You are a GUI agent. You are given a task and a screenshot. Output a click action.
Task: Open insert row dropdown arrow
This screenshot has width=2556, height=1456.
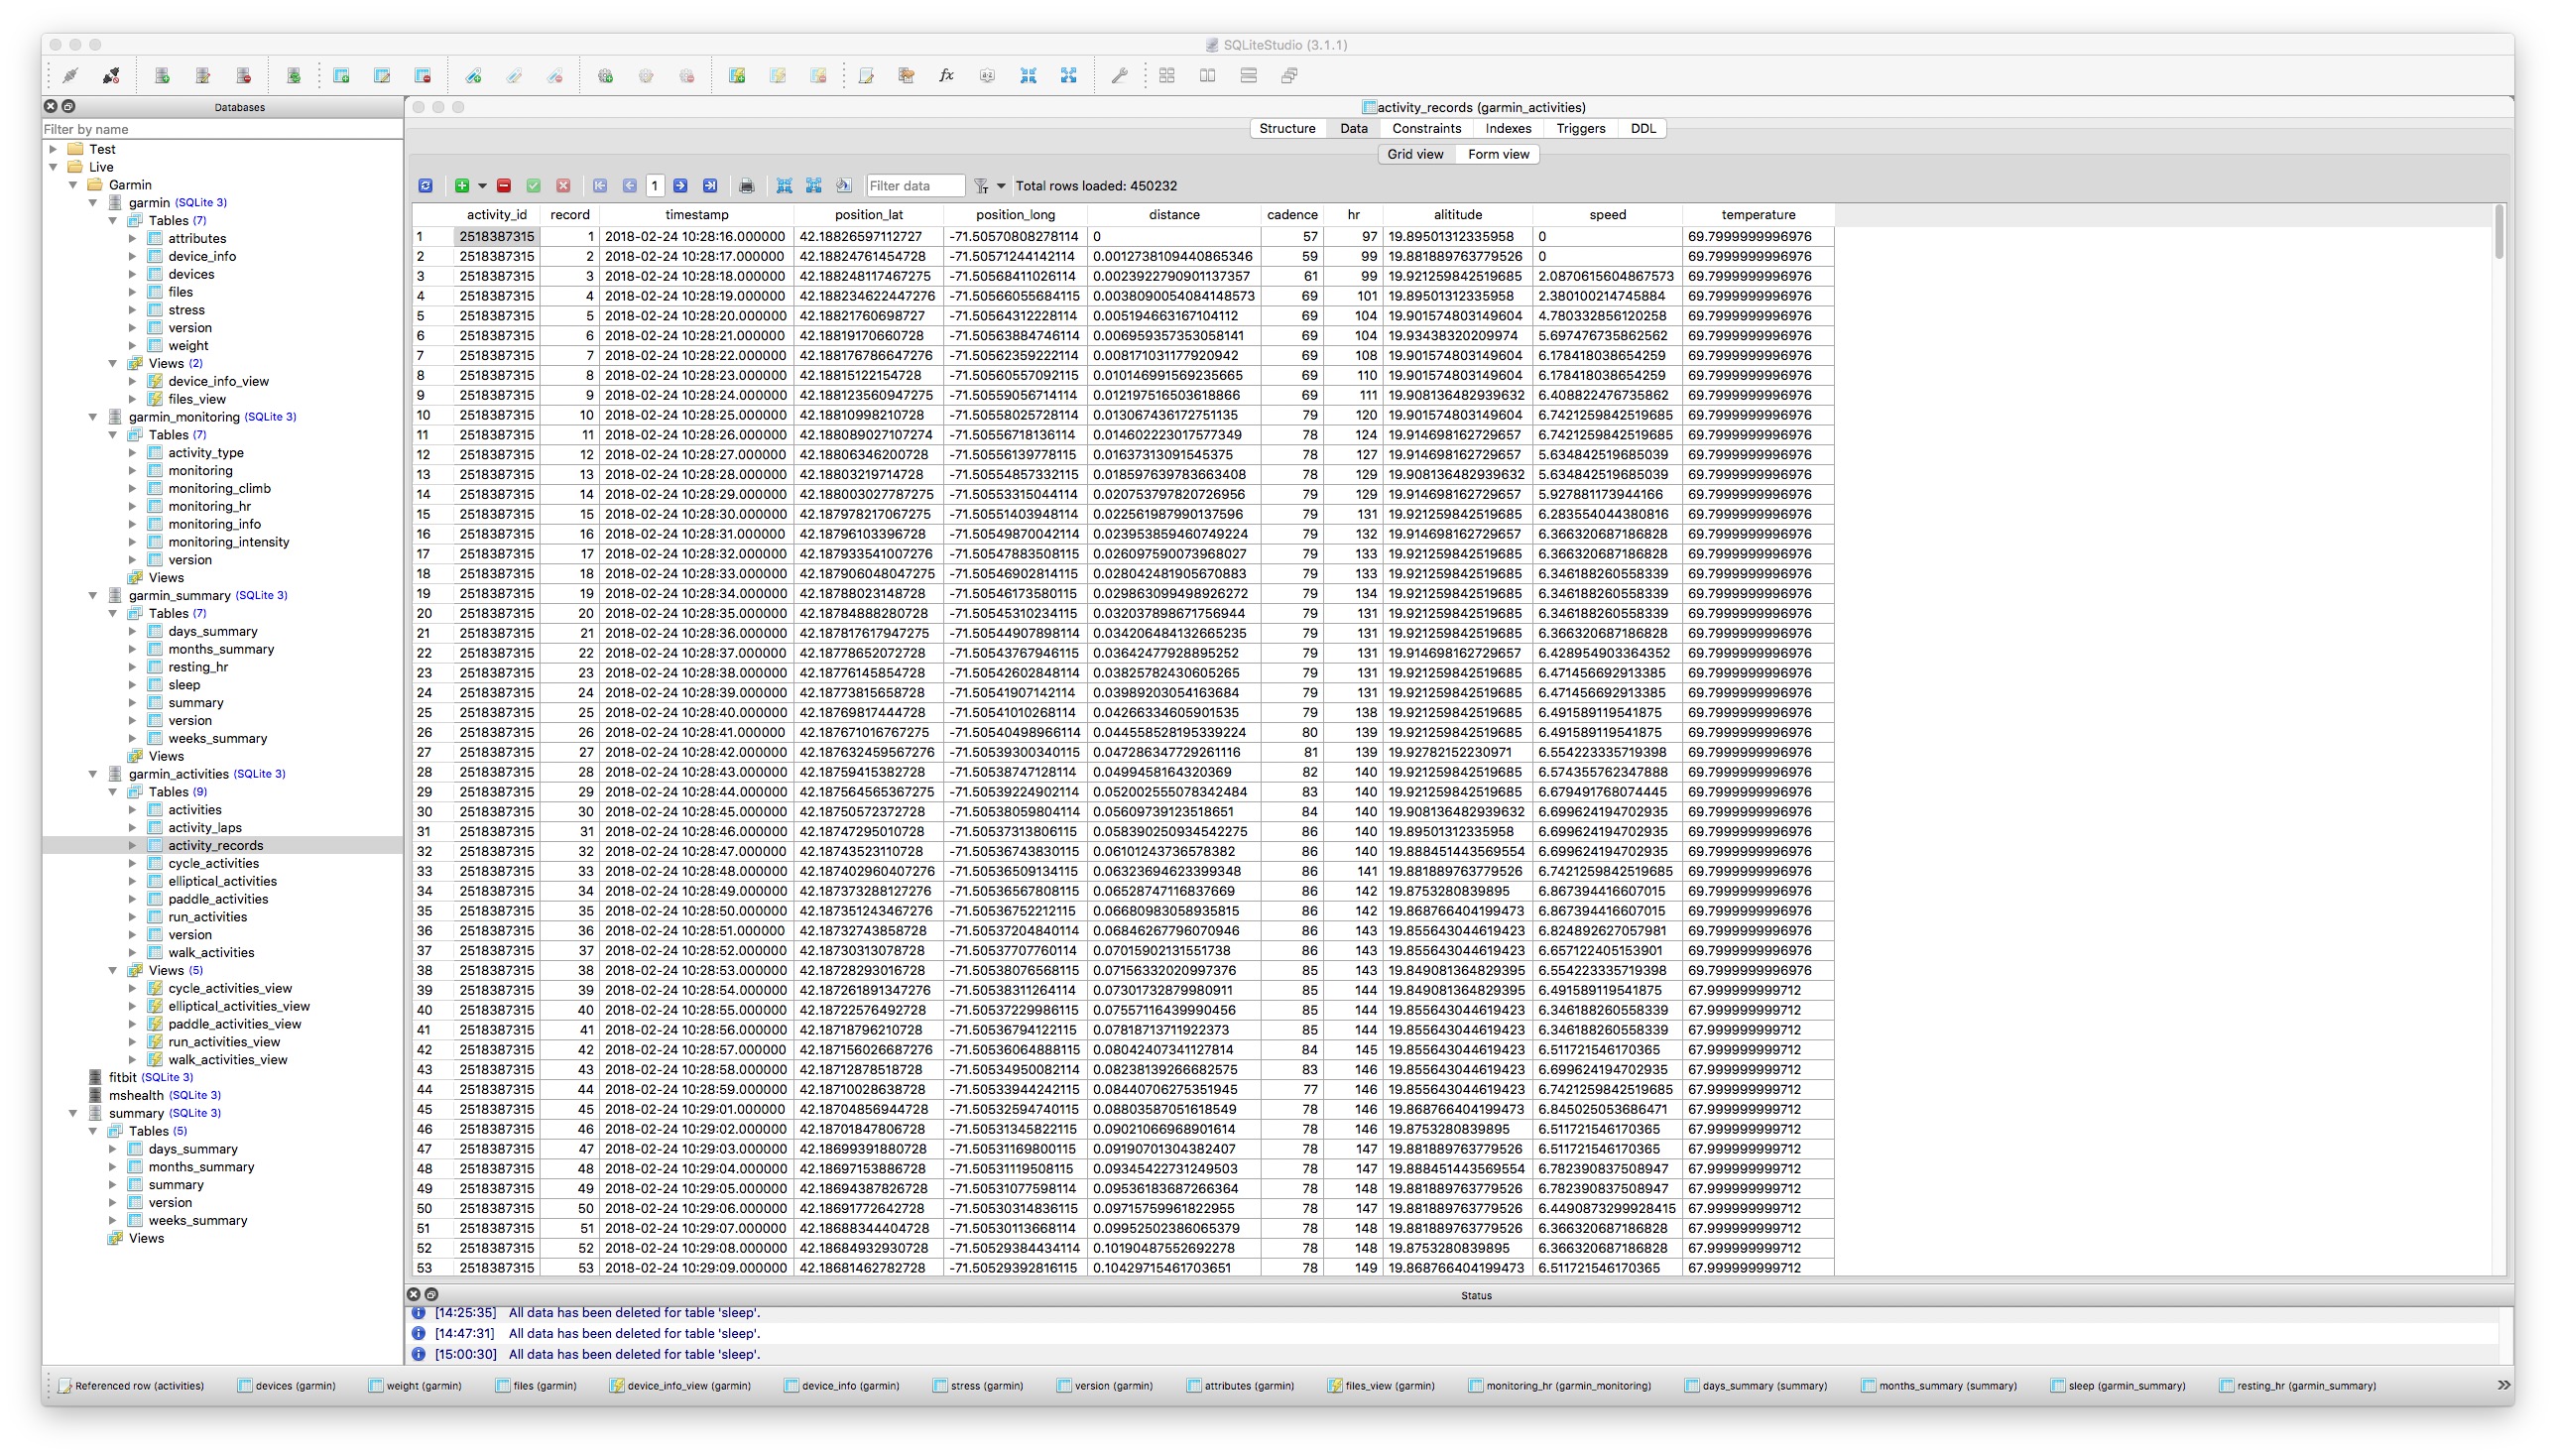[482, 186]
